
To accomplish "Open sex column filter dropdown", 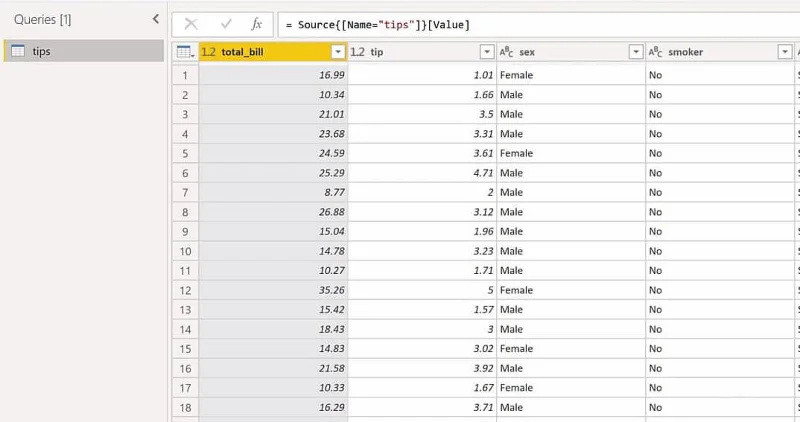I will pyautogui.click(x=636, y=52).
